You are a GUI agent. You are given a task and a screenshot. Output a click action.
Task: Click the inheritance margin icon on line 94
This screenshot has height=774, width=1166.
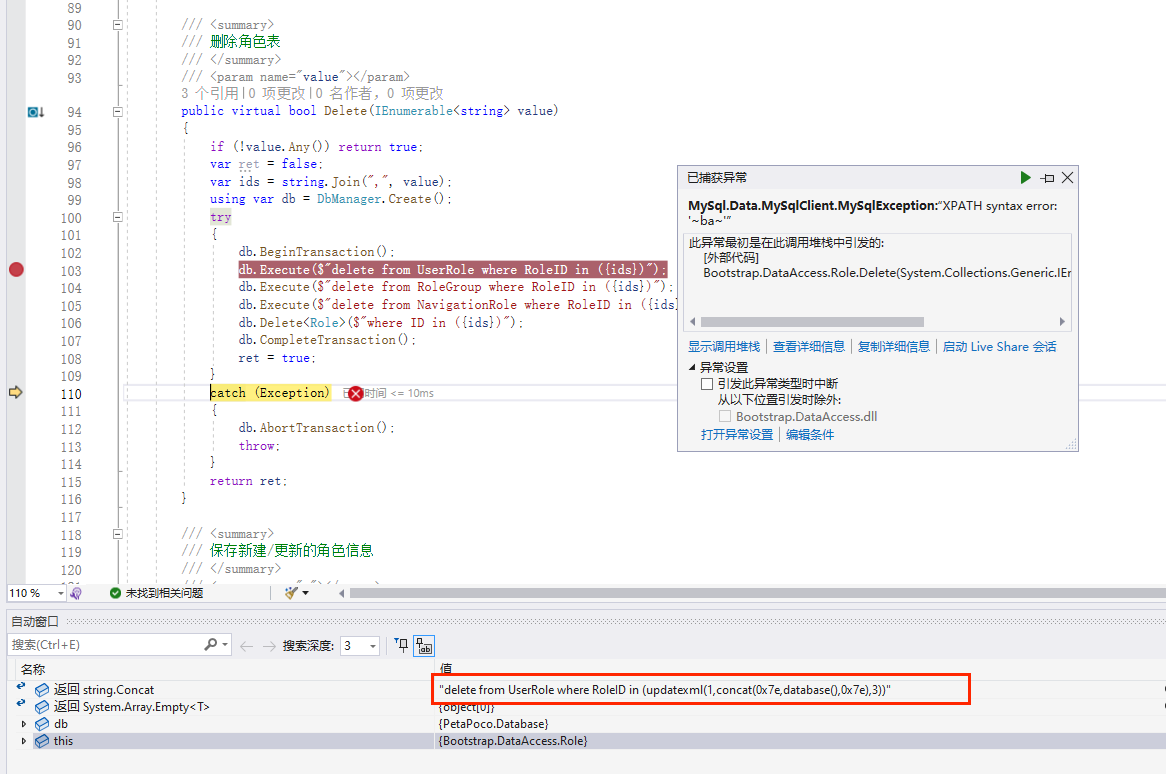tap(36, 112)
